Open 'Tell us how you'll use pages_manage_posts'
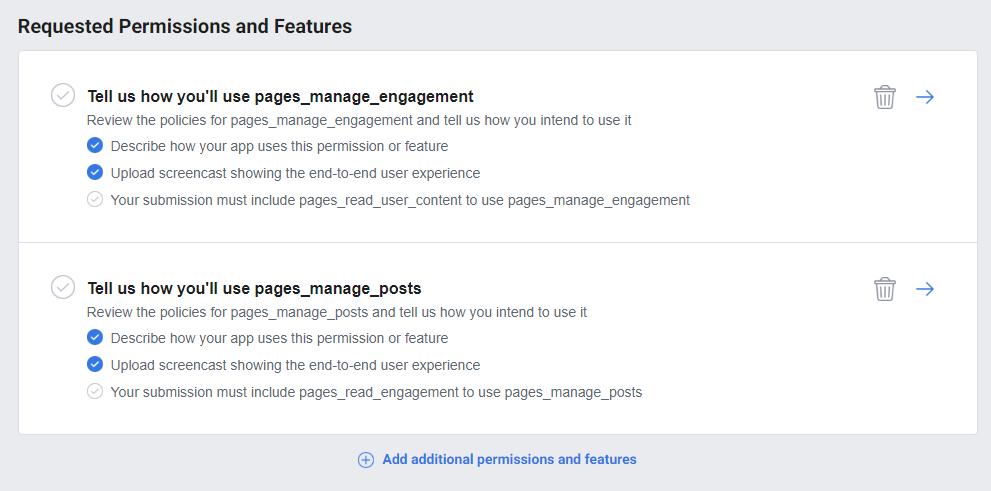Image resolution: width=991 pixels, height=491 pixels. (x=254, y=288)
